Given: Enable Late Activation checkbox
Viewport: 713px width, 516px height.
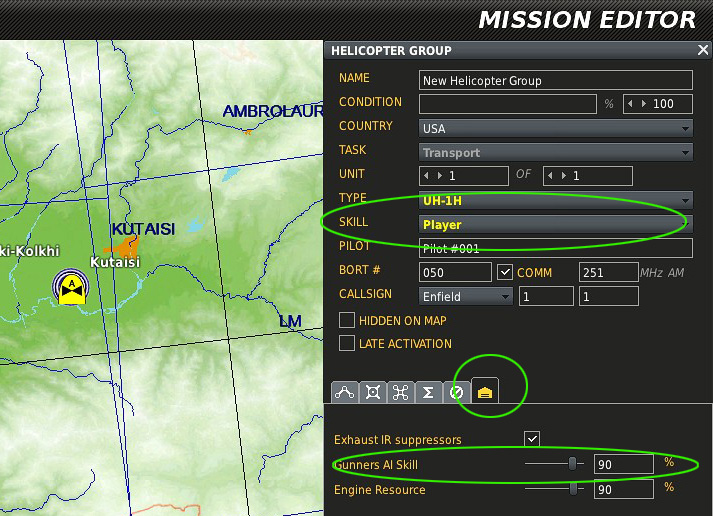Looking at the screenshot, I should click(347, 343).
